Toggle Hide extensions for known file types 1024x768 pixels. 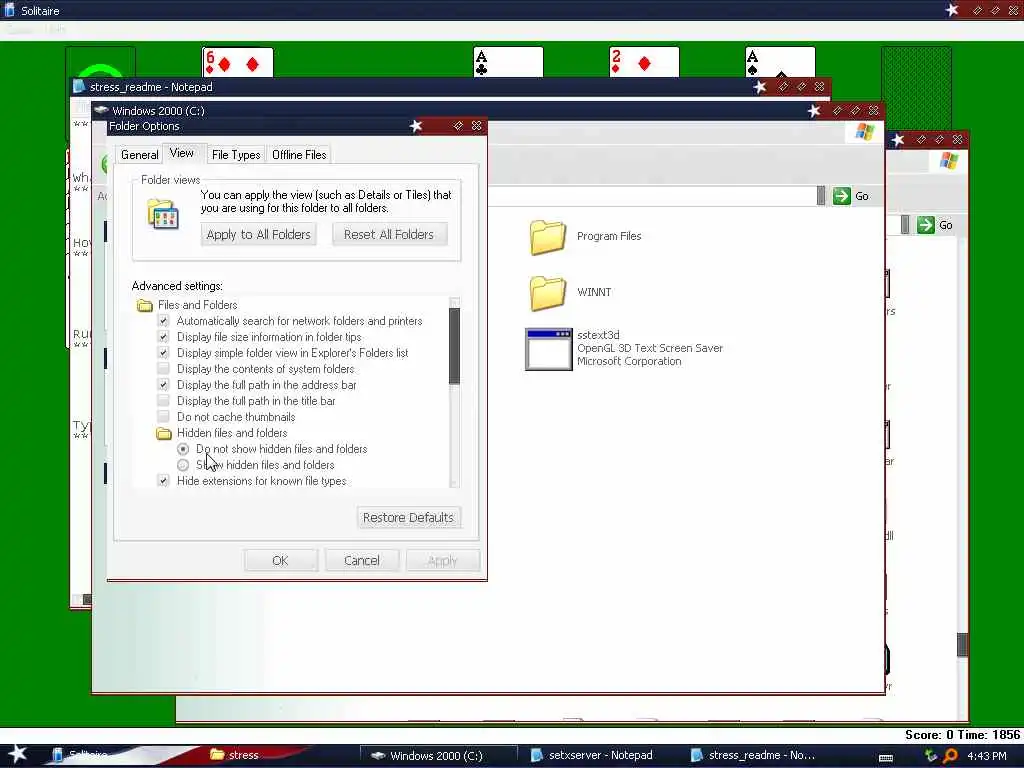pos(163,481)
